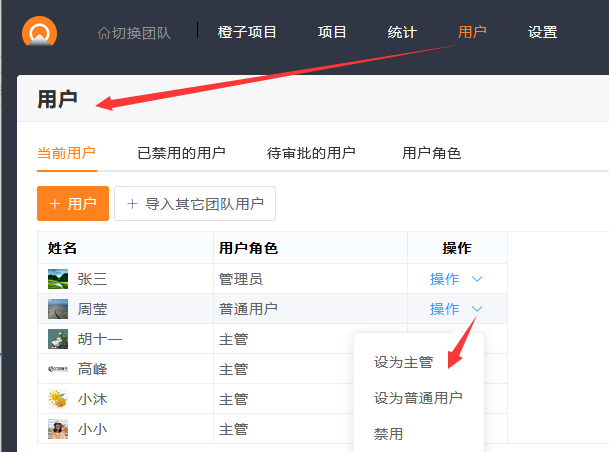The height and width of the screenshot is (452, 609).
Task: Click 小小's avatar icon
Action: coord(58,429)
